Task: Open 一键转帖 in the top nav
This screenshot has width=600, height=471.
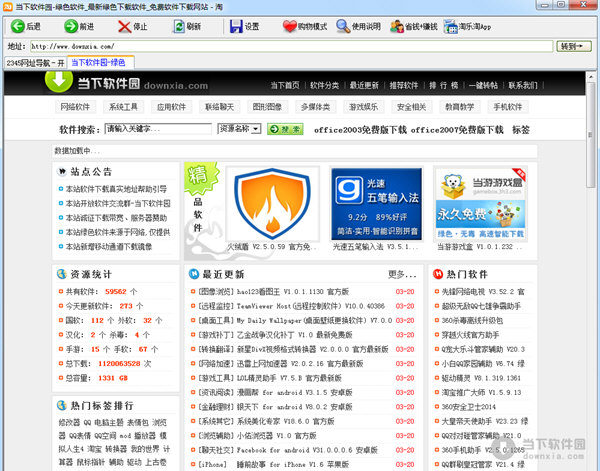Action: [x=483, y=85]
